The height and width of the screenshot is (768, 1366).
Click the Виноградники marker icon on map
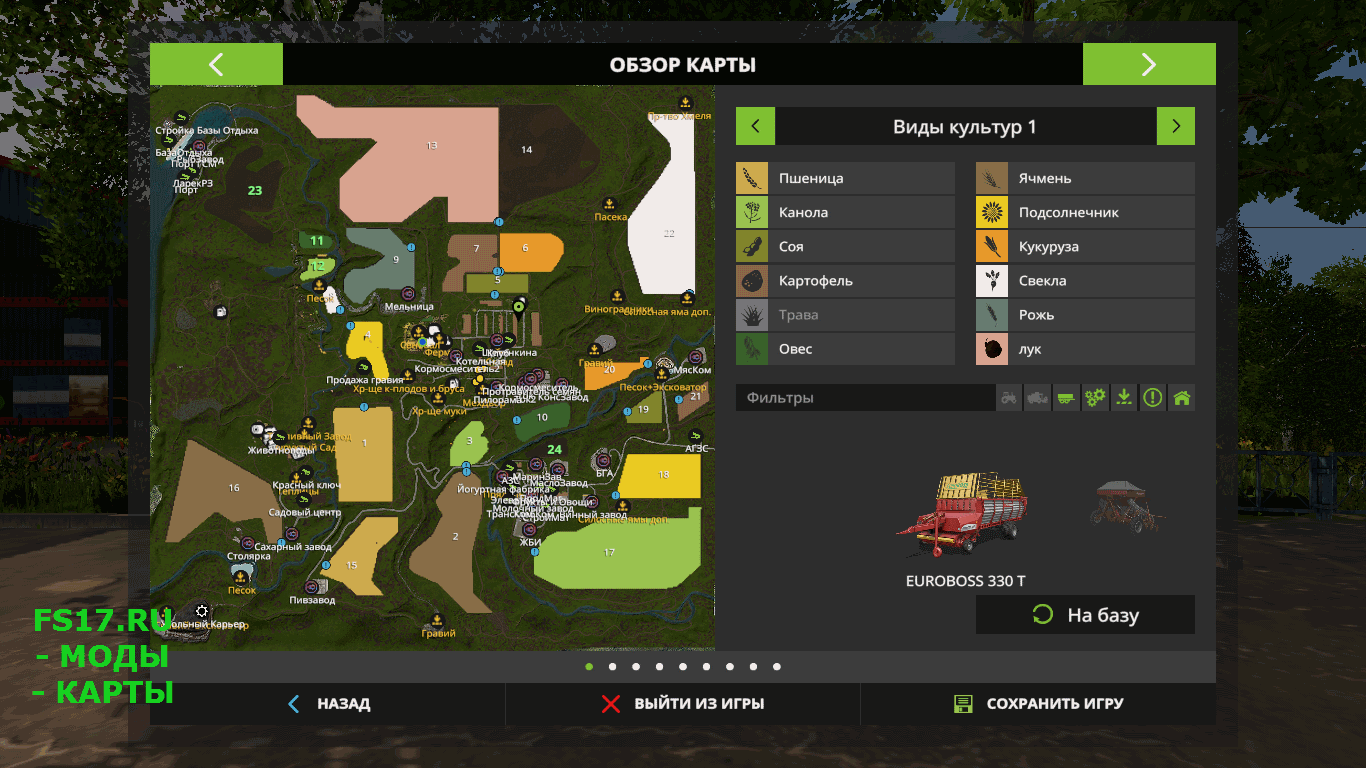pyautogui.click(x=618, y=296)
